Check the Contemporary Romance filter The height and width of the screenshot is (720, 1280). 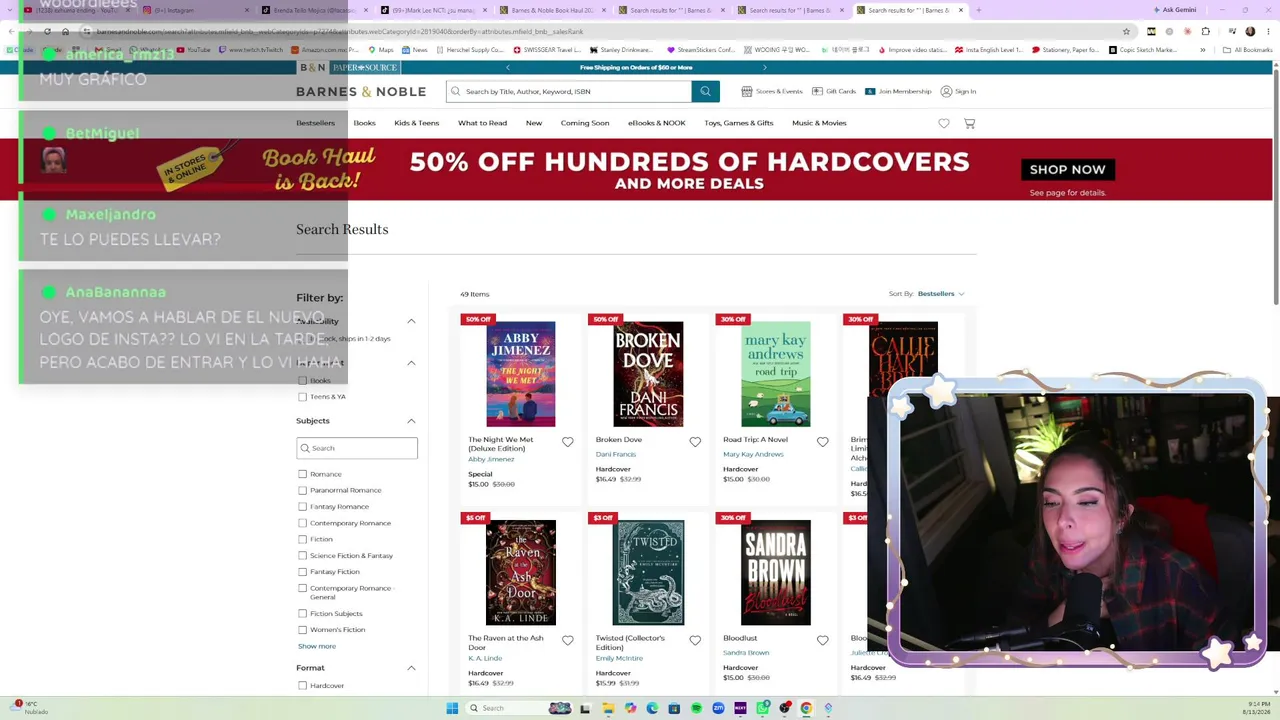tap(302, 523)
